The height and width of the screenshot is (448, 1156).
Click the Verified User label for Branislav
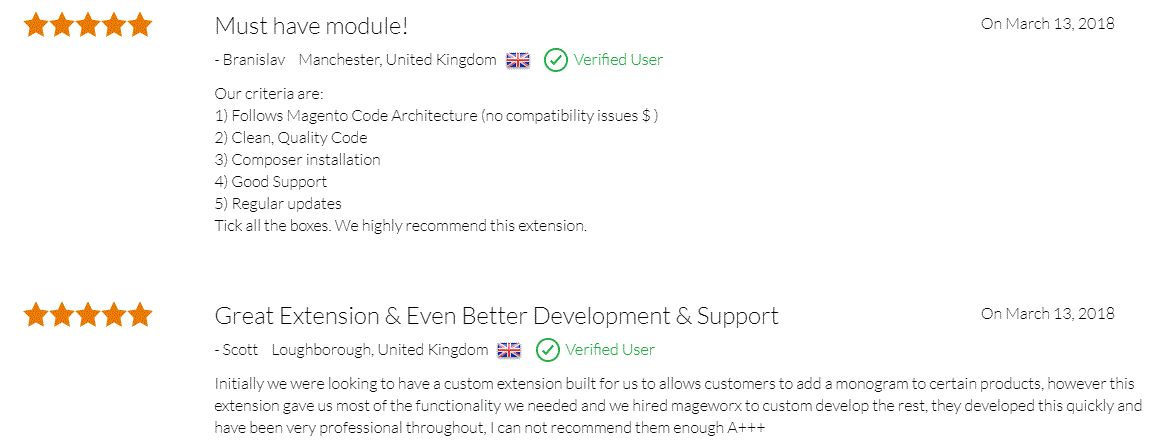point(618,60)
